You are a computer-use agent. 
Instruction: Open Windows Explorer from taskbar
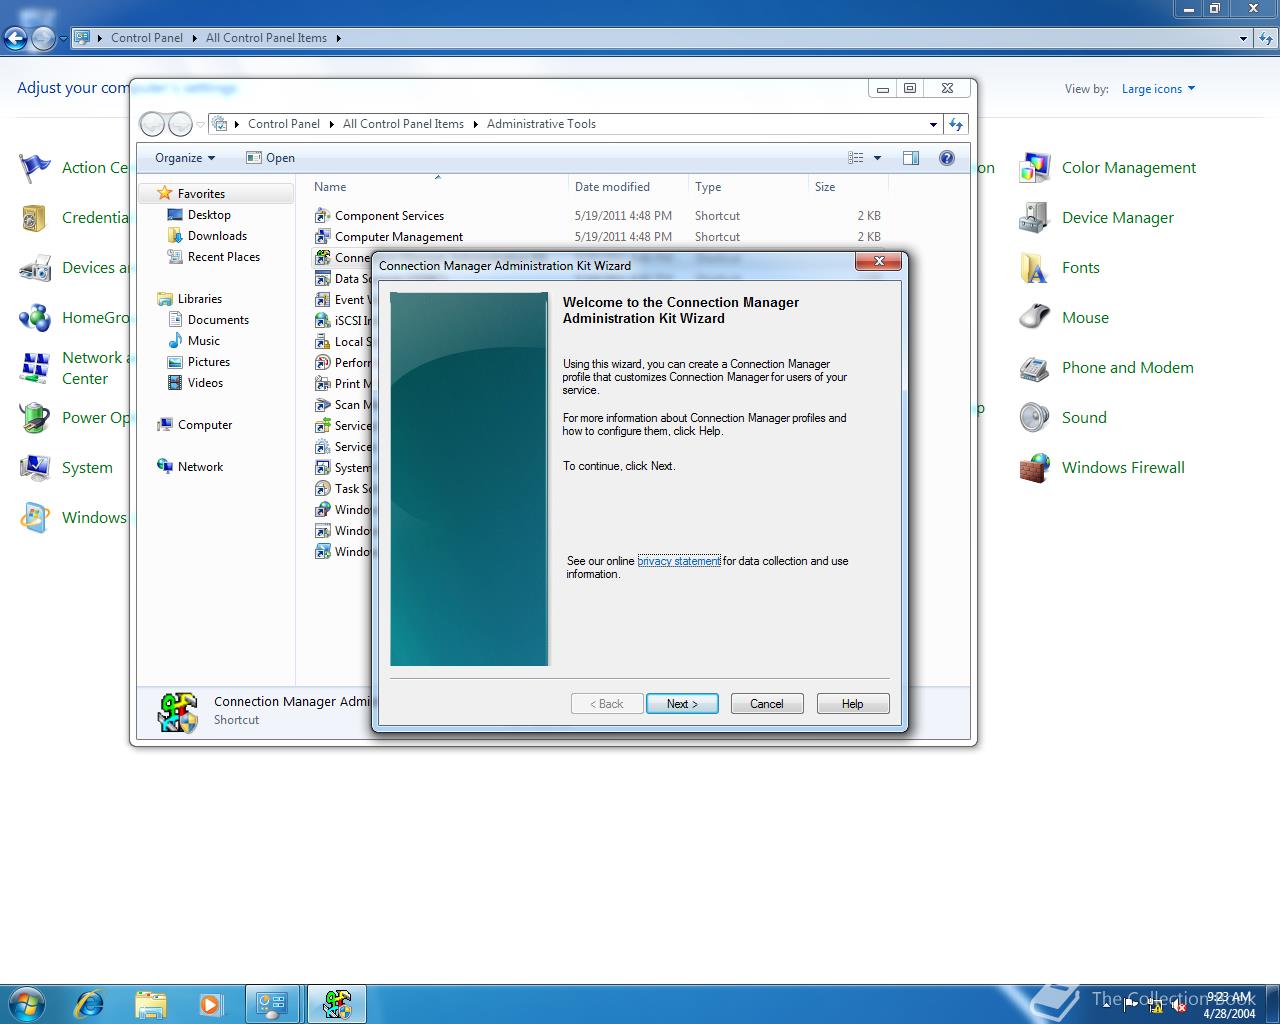point(151,1004)
